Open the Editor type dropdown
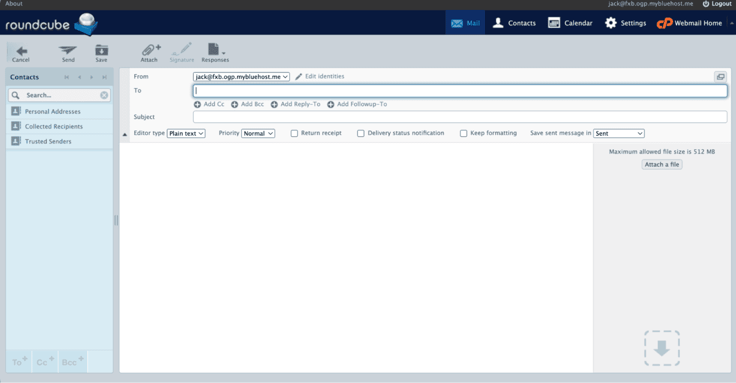 tap(186, 133)
